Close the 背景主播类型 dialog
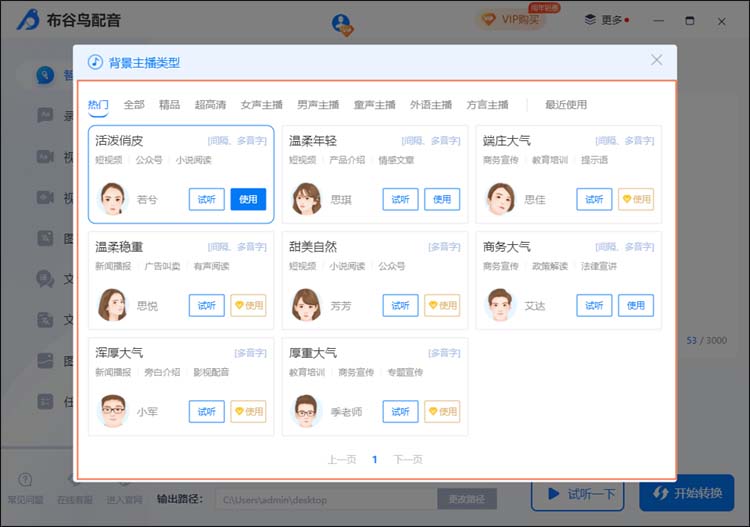The width and height of the screenshot is (750, 527). click(x=656, y=60)
